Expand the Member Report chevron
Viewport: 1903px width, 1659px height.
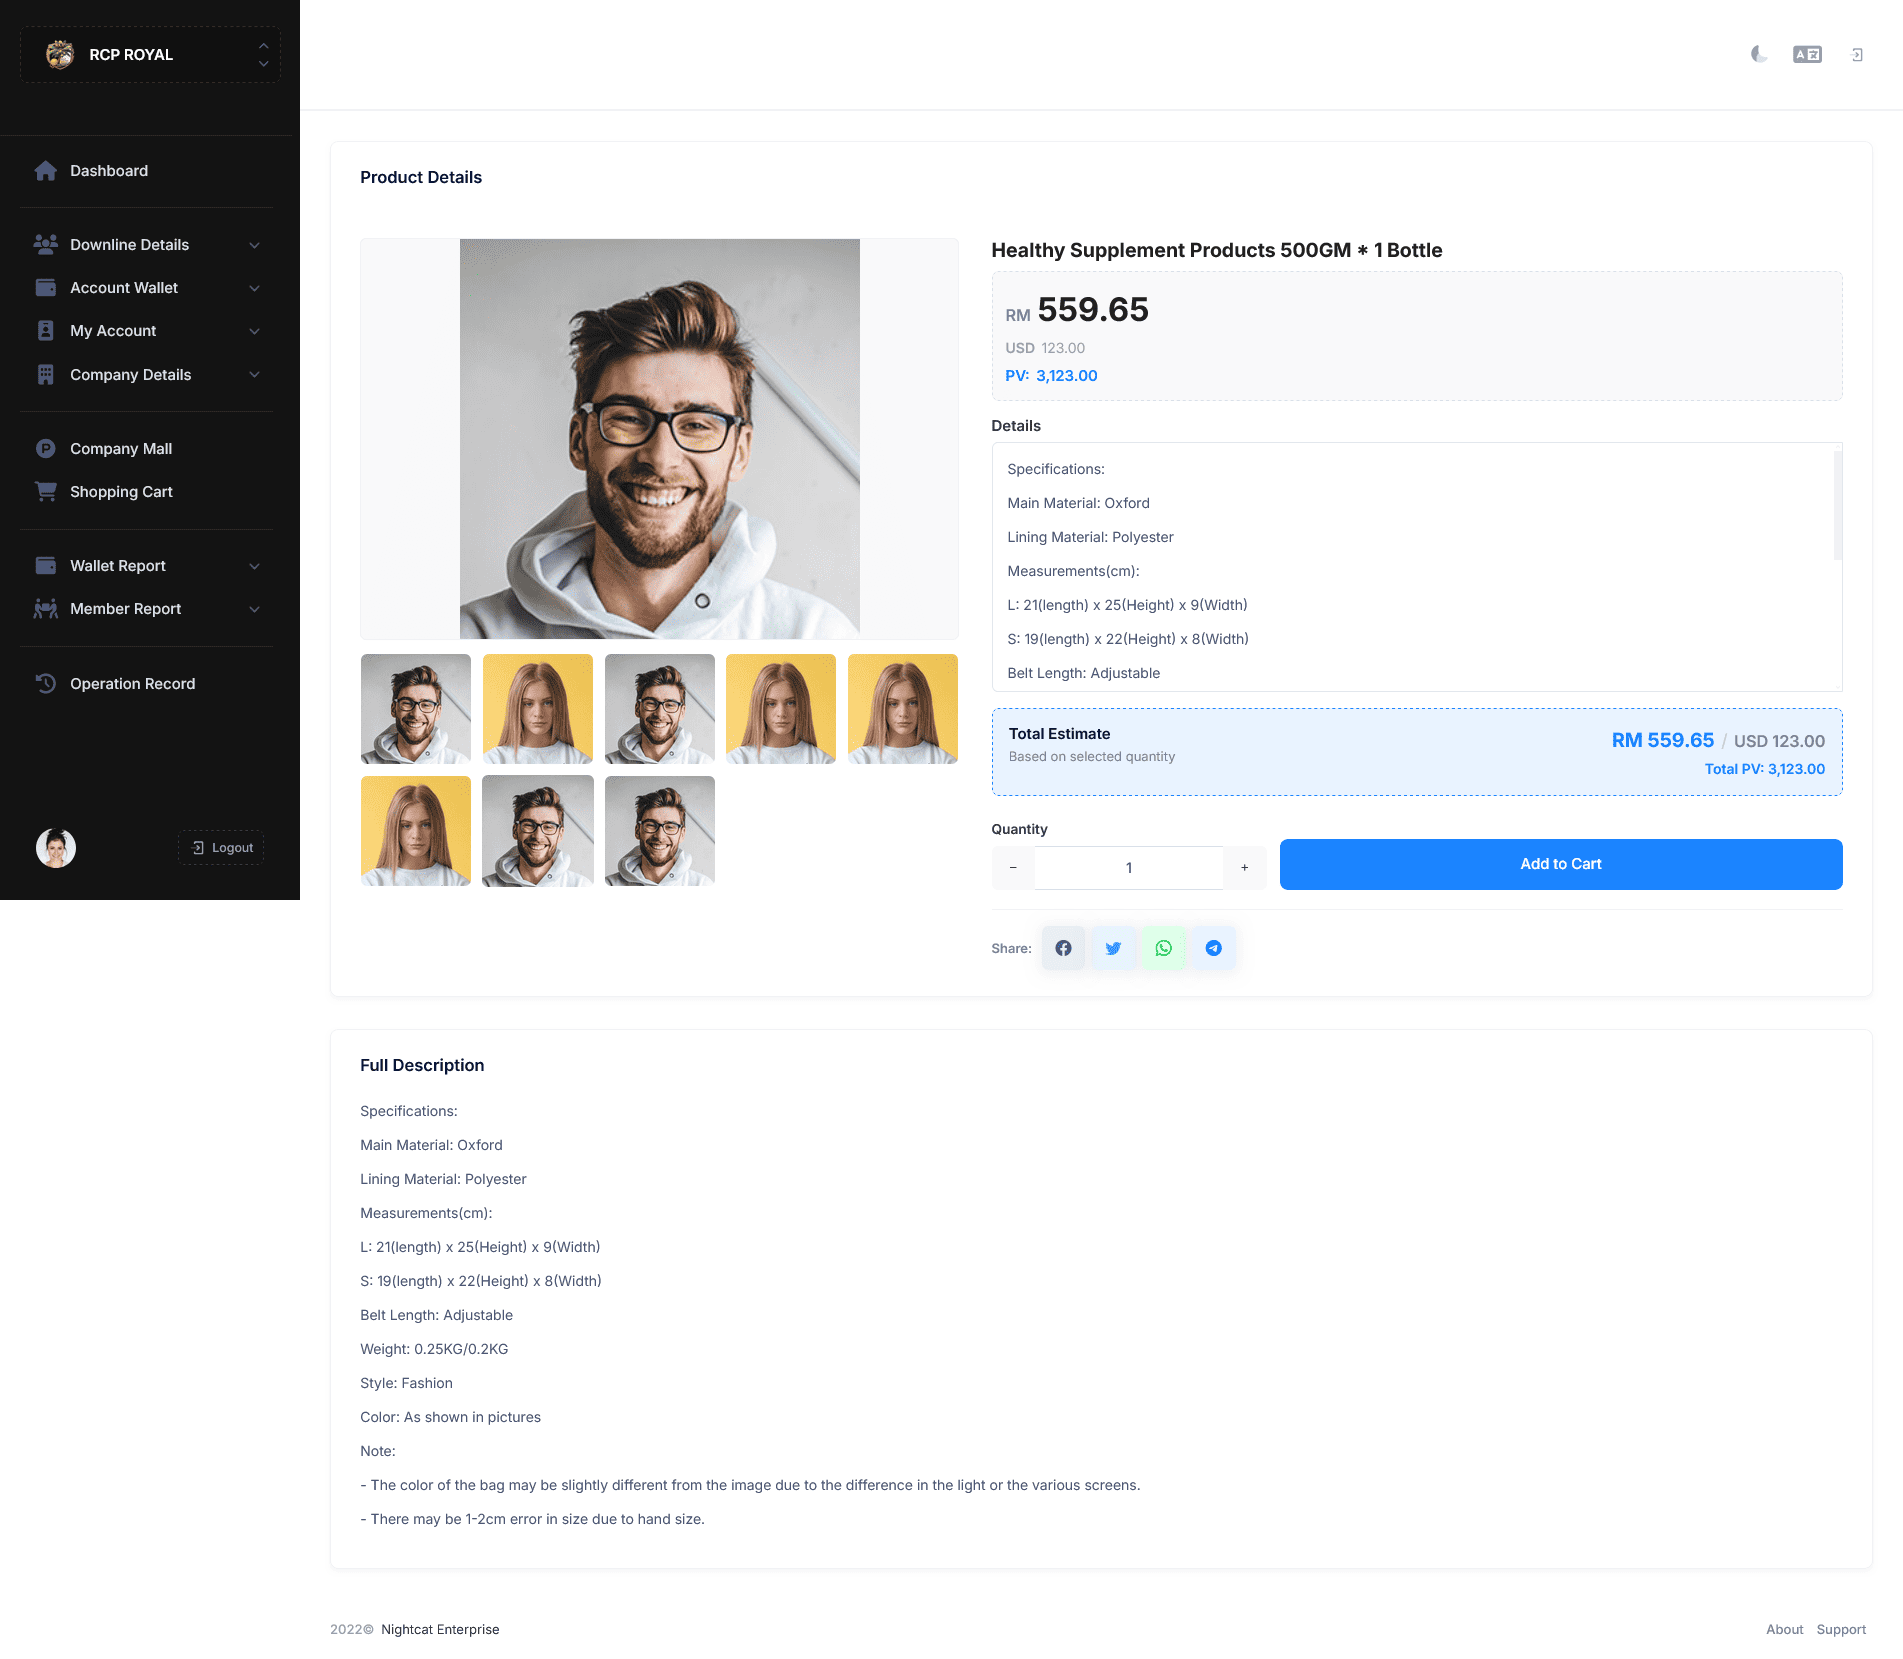click(254, 609)
